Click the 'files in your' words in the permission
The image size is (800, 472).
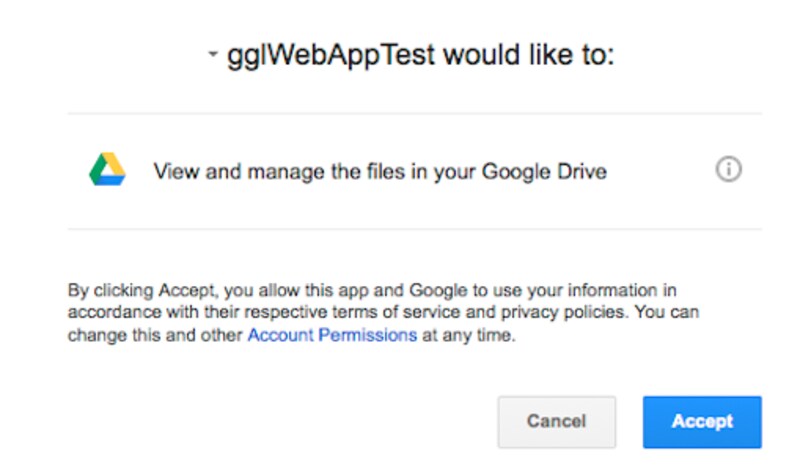(427, 172)
